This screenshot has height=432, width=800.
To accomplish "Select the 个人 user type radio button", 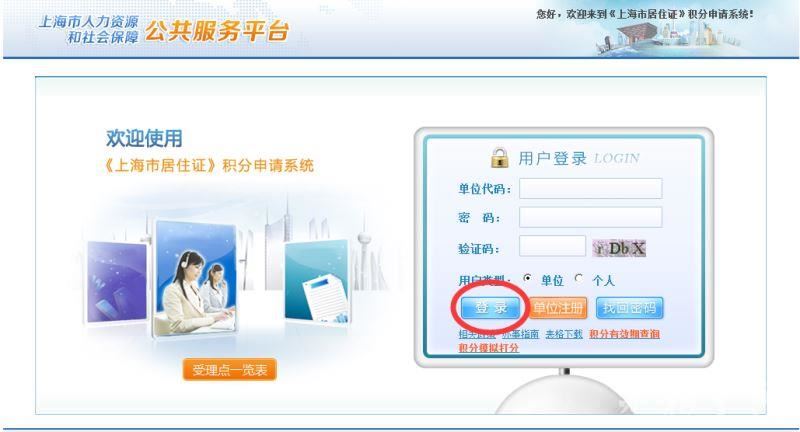I will [x=579, y=278].
